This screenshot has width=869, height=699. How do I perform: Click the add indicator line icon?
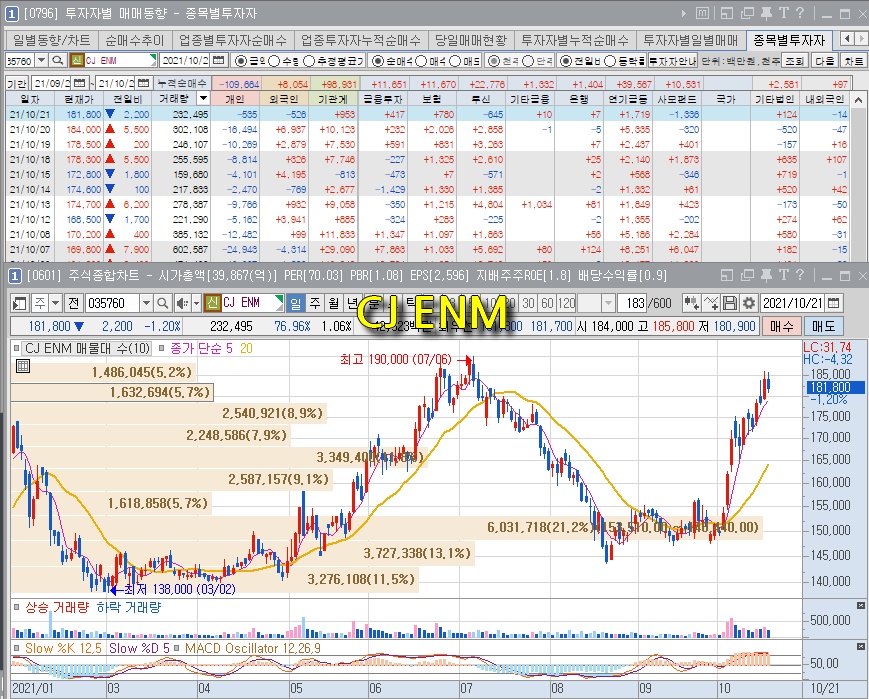click(711, 303)
